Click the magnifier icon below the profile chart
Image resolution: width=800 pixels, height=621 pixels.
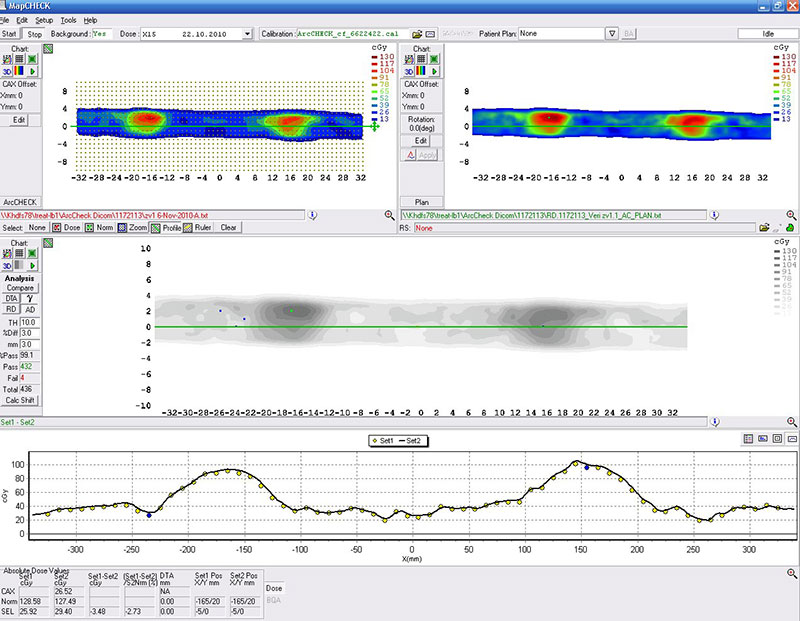(x=792, y=574)
